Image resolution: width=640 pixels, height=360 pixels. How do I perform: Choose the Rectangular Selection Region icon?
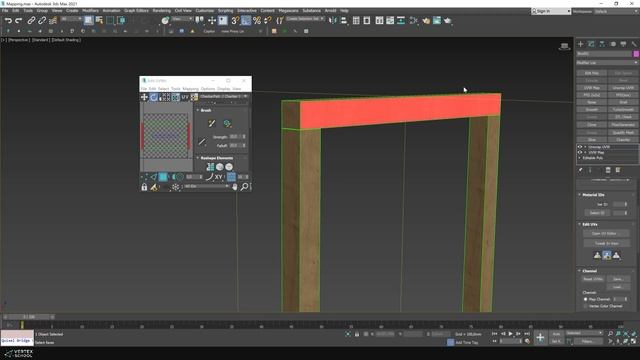click(110, 20)
